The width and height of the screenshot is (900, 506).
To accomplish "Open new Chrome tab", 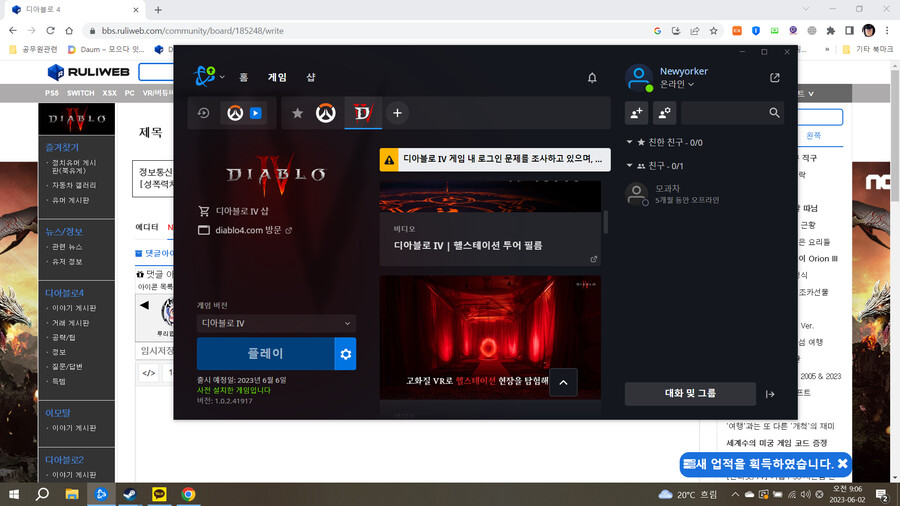I will (158, 10).
